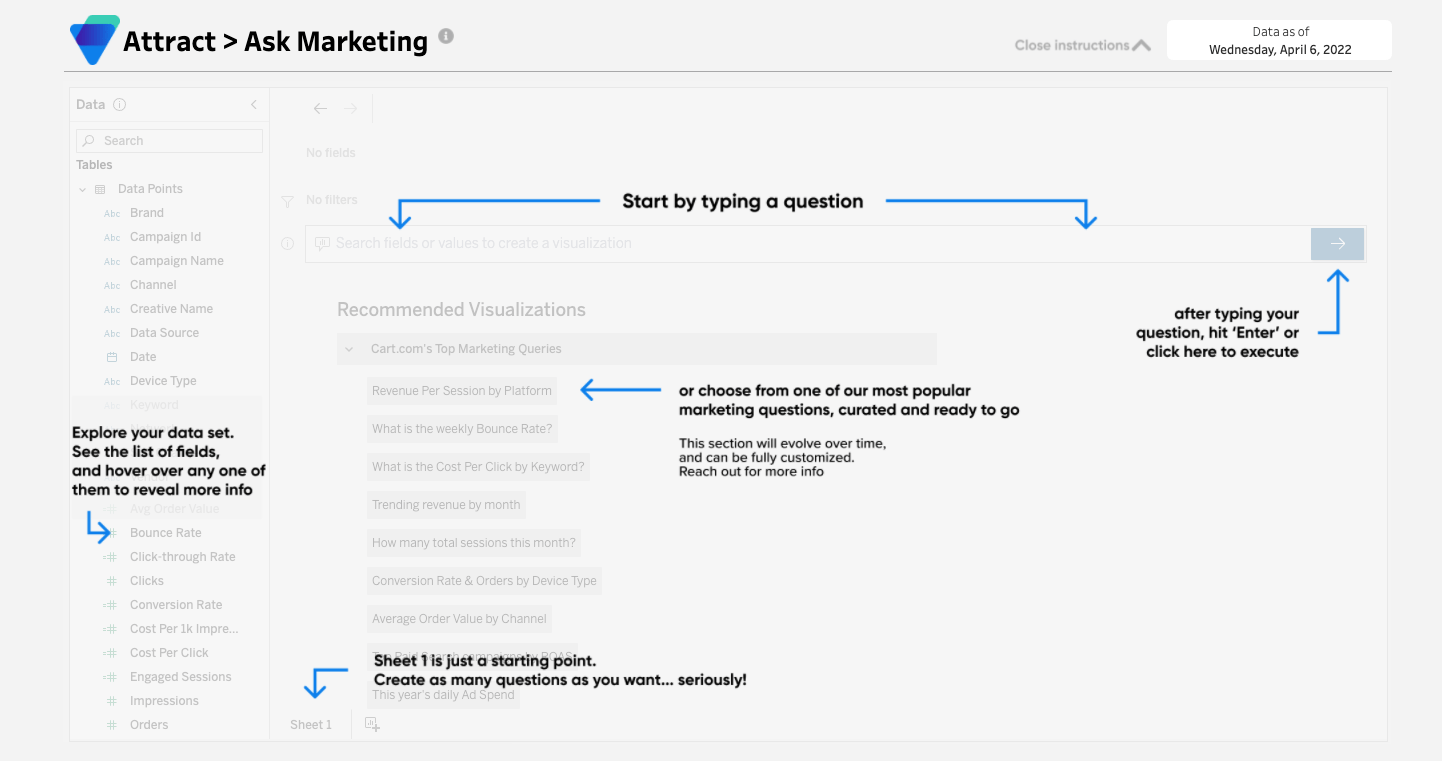Collapse the Data pane with its chevron
Screen dimensions: 1442x761
pos(253,104)
